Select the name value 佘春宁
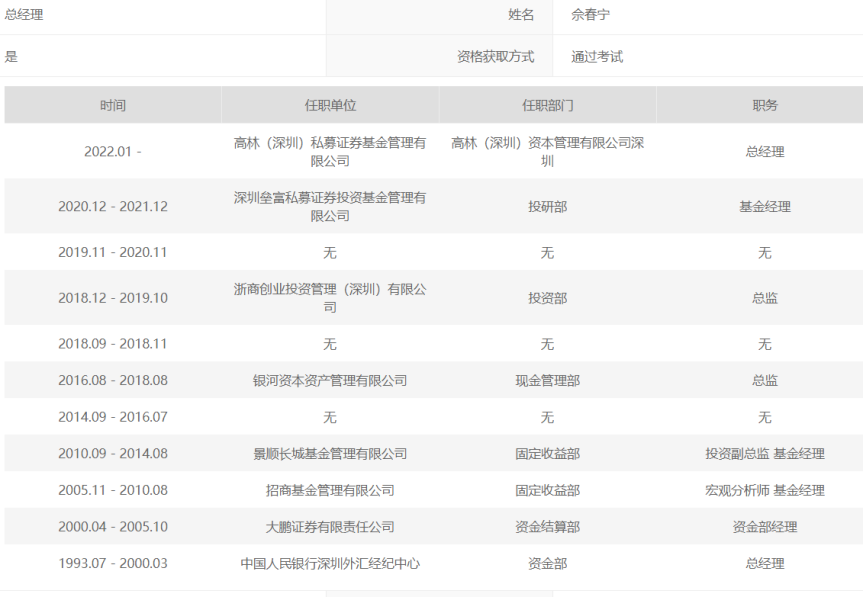Screen dimensions: 863x598 coord(591,15)
